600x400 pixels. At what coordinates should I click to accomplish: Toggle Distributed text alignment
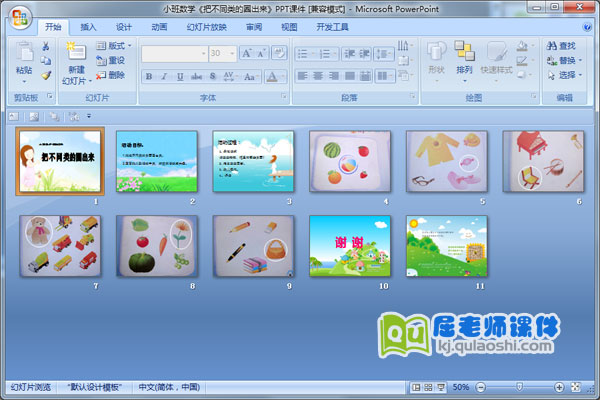pyautogui.click(x=365, y=76)
